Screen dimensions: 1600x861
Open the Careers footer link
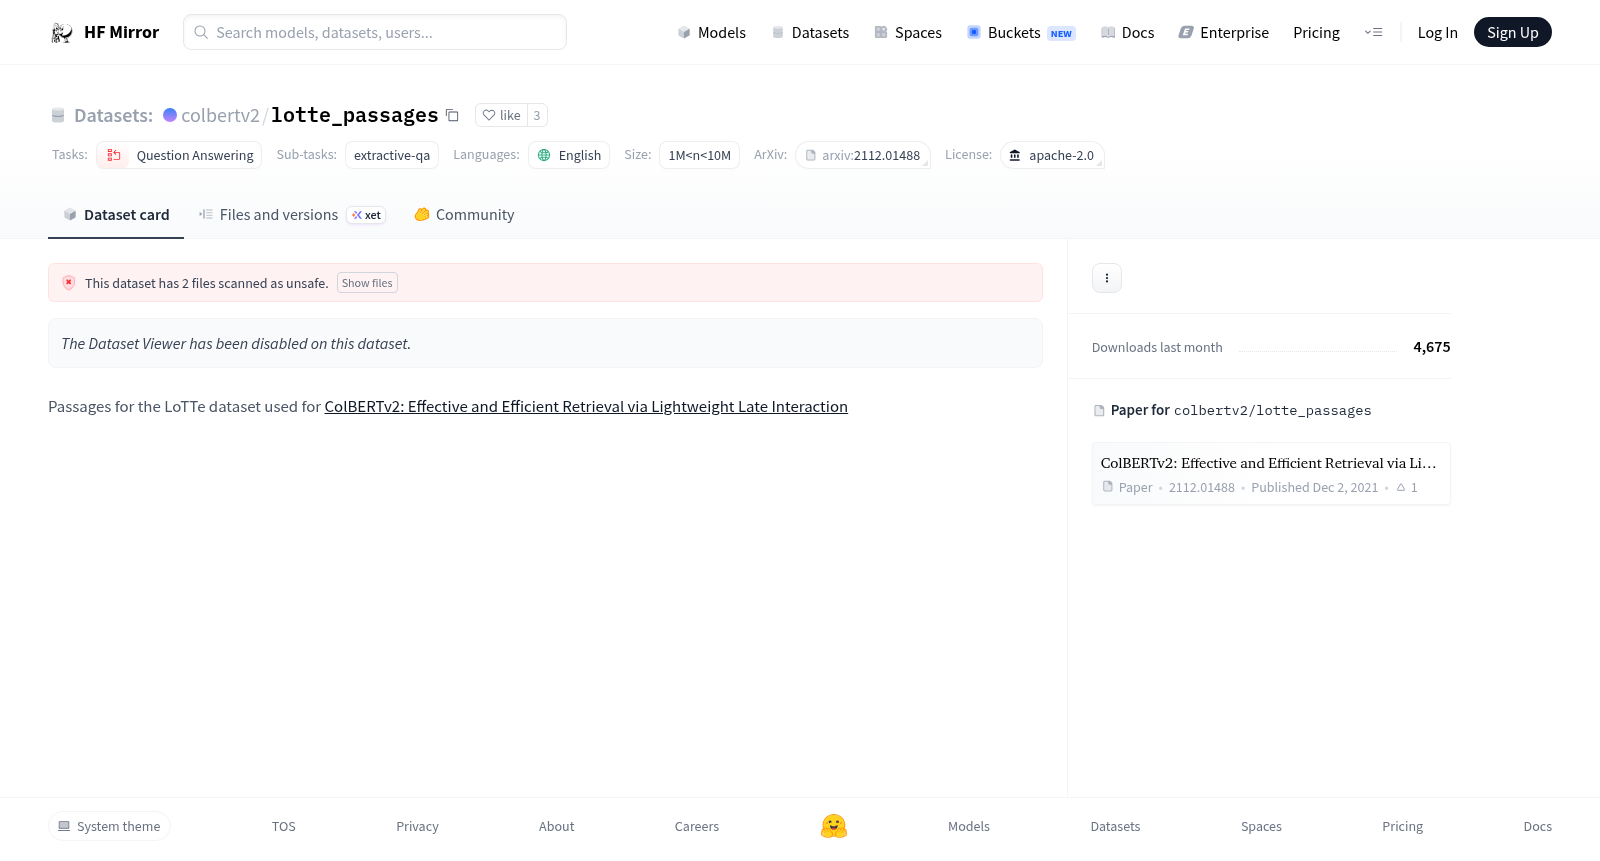(x=697, y=827)
